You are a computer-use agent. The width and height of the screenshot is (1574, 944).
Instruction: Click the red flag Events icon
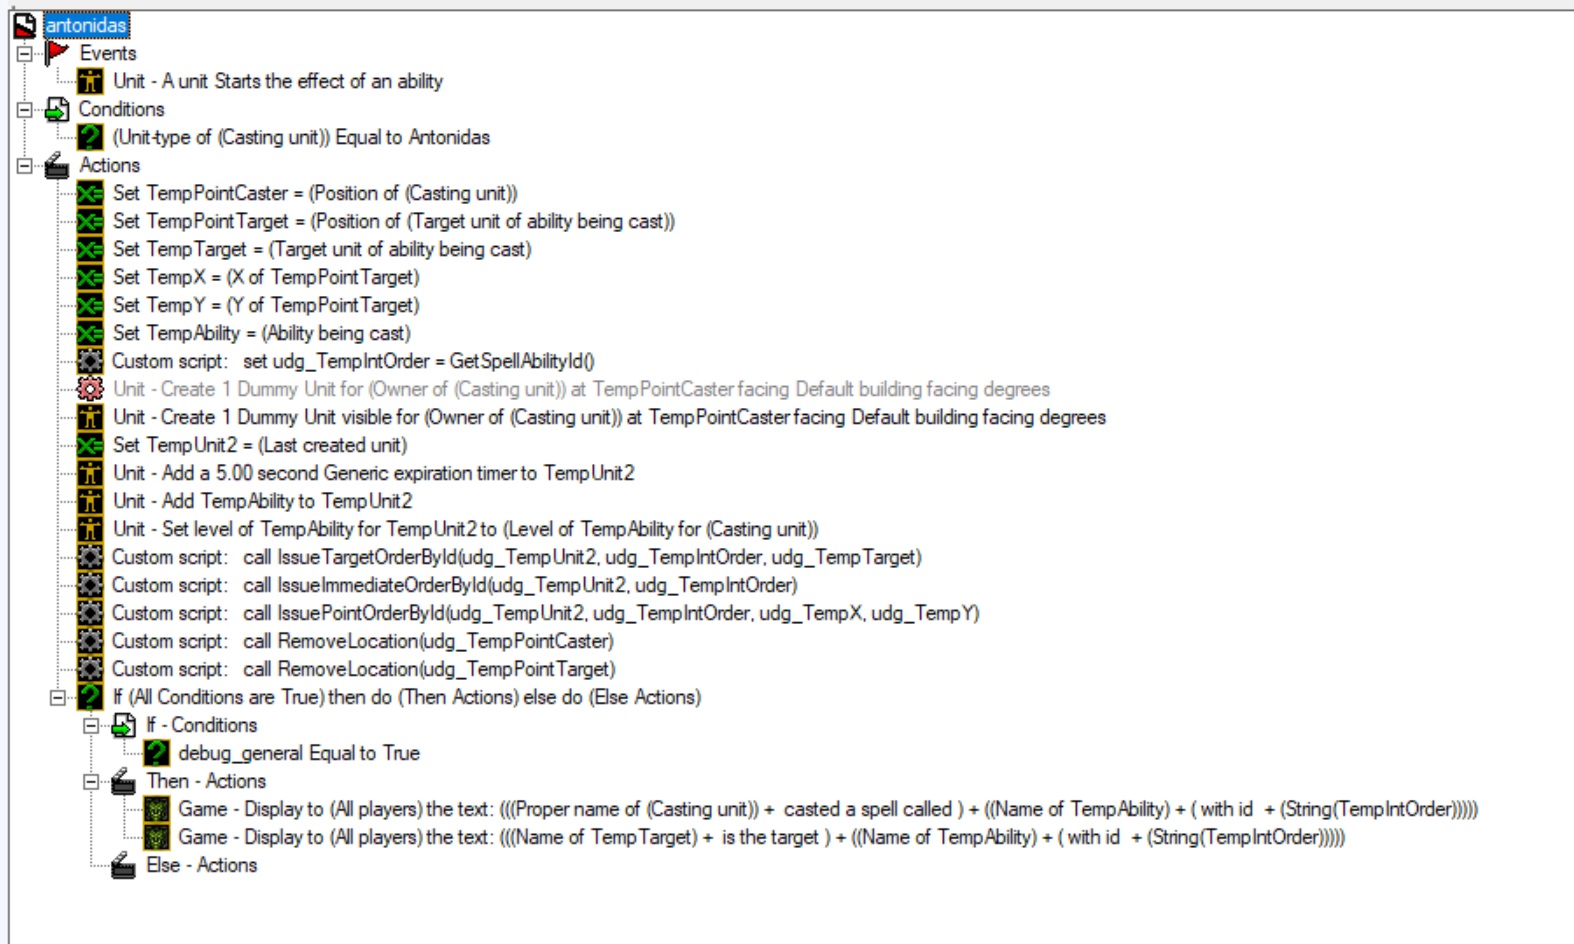[57, 53]
